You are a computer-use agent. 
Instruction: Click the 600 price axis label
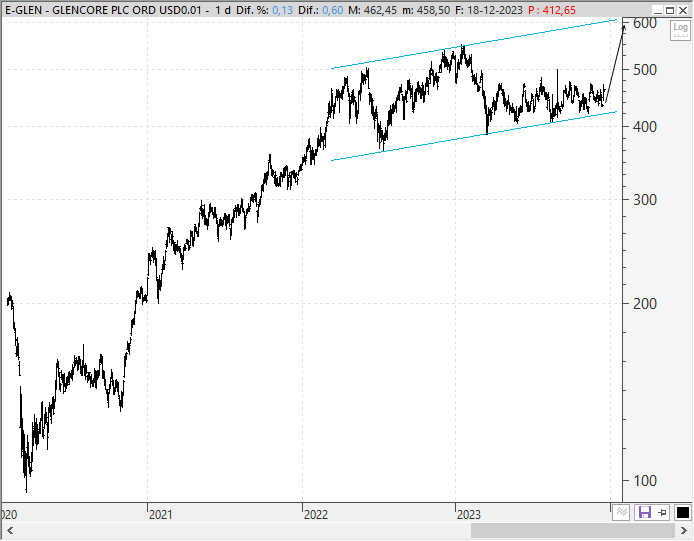pyautogui.click(x=645, y=23)
